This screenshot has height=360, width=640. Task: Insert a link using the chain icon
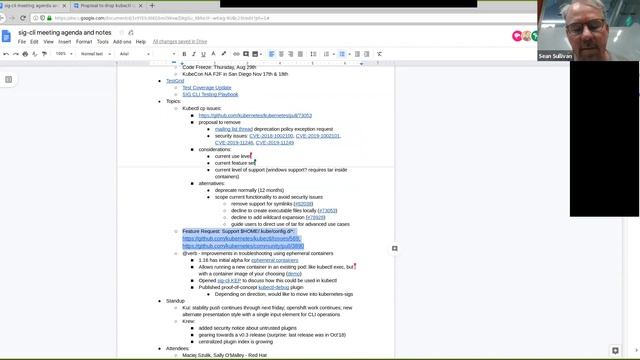pyautogui.click(x=236, y=54)
